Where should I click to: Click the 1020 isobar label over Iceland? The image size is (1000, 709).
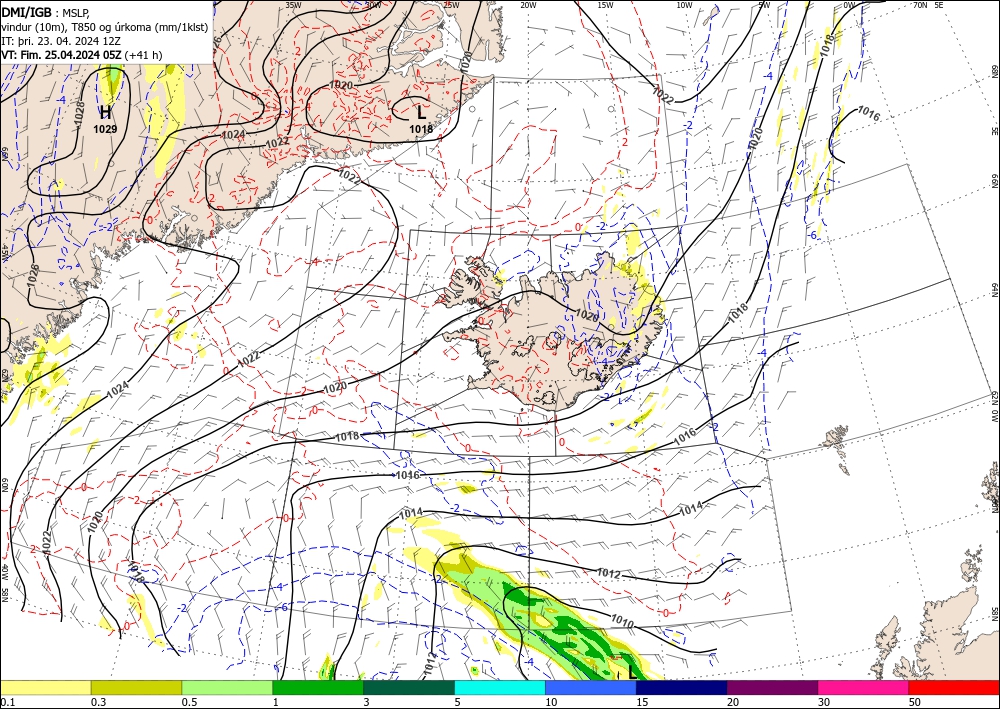(x=587, y=315)
